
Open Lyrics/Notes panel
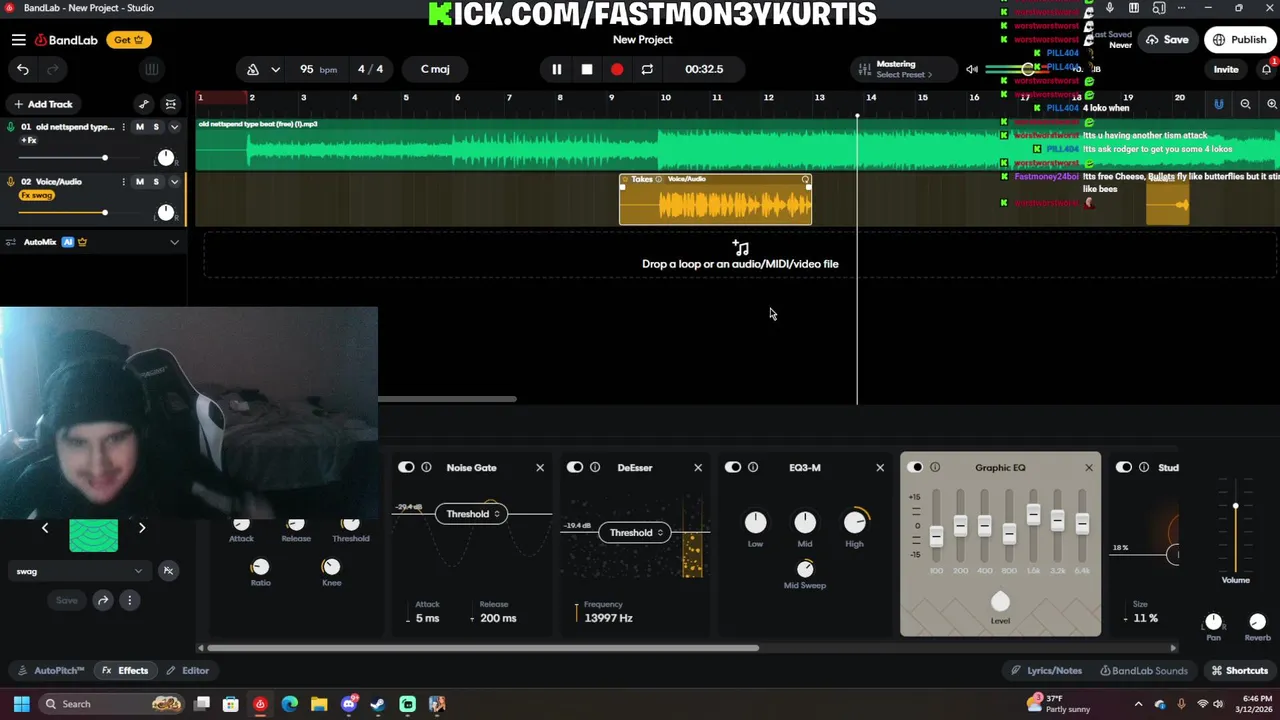[1046, 671]
